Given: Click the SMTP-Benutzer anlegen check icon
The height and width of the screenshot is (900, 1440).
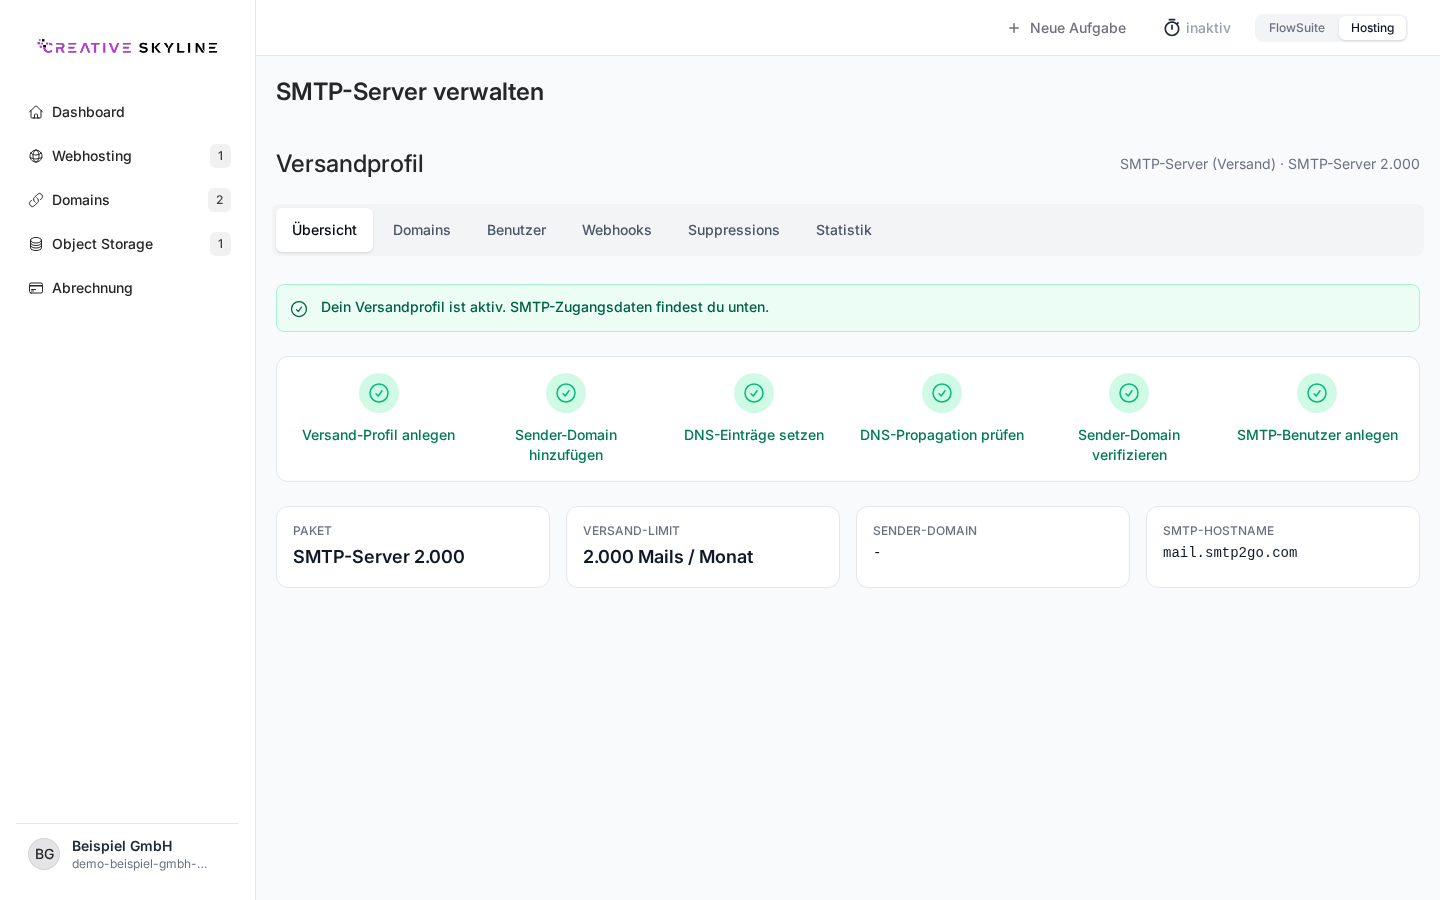Looking at the screenshot, I should point(1317,393).
